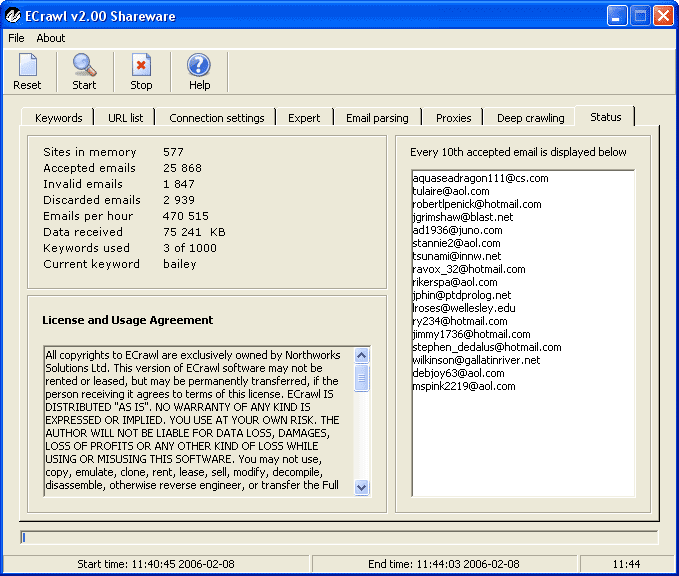679x576 pixels.
Task: Select the Expert tab
Action: (x=304, y=118)
